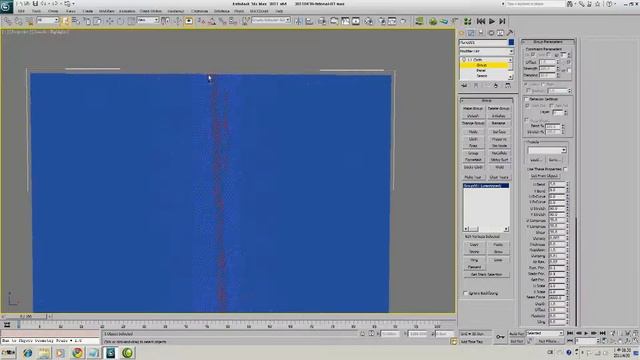
Task: Open the Presets dropdown
Action: [x=547, y=150]
